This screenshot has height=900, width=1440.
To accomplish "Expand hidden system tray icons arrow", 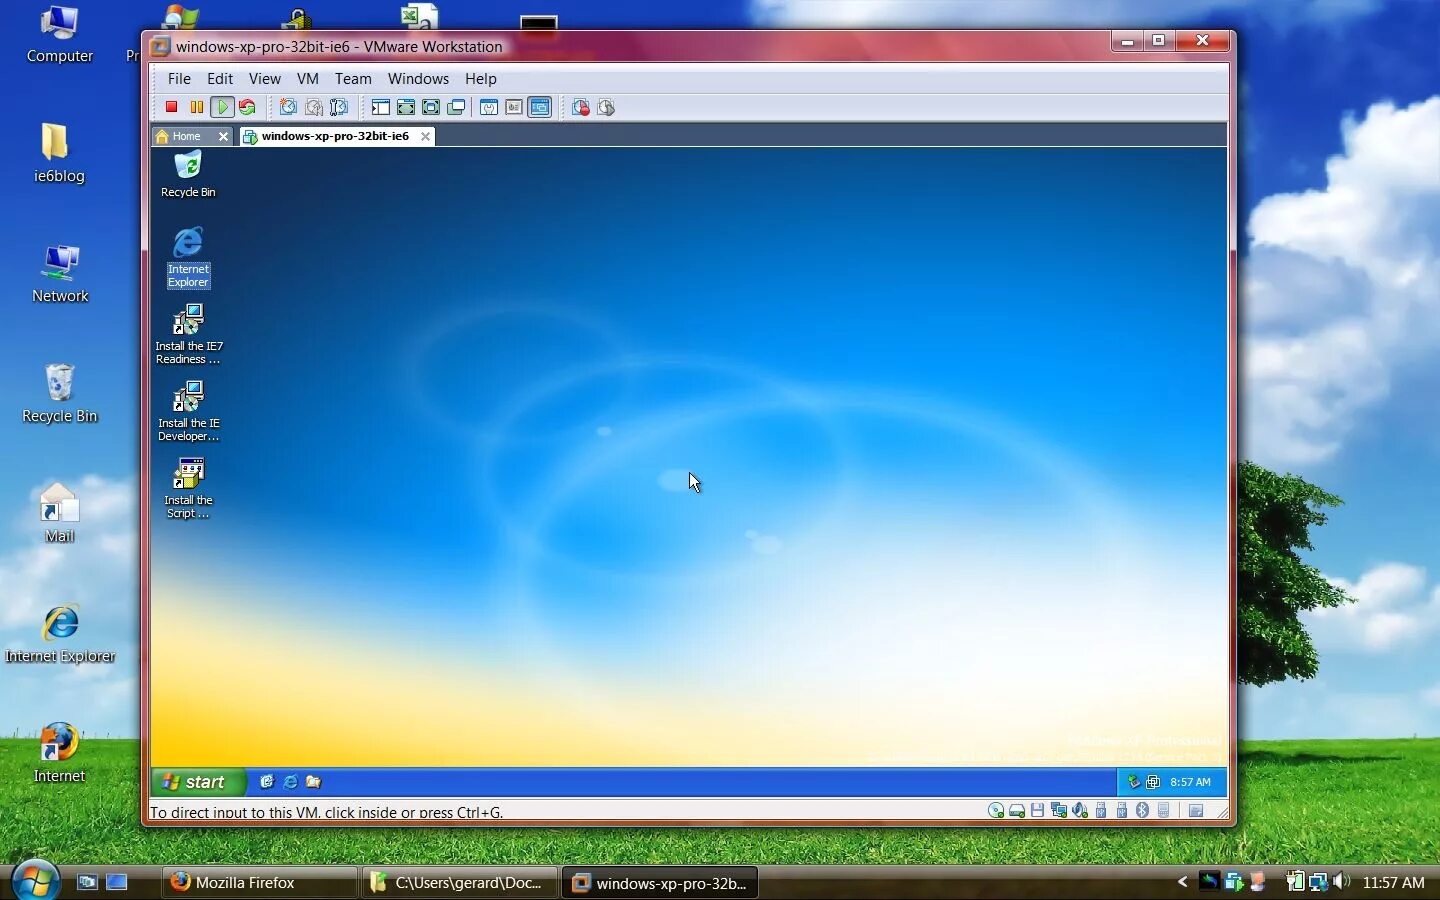I will 1182,882.
